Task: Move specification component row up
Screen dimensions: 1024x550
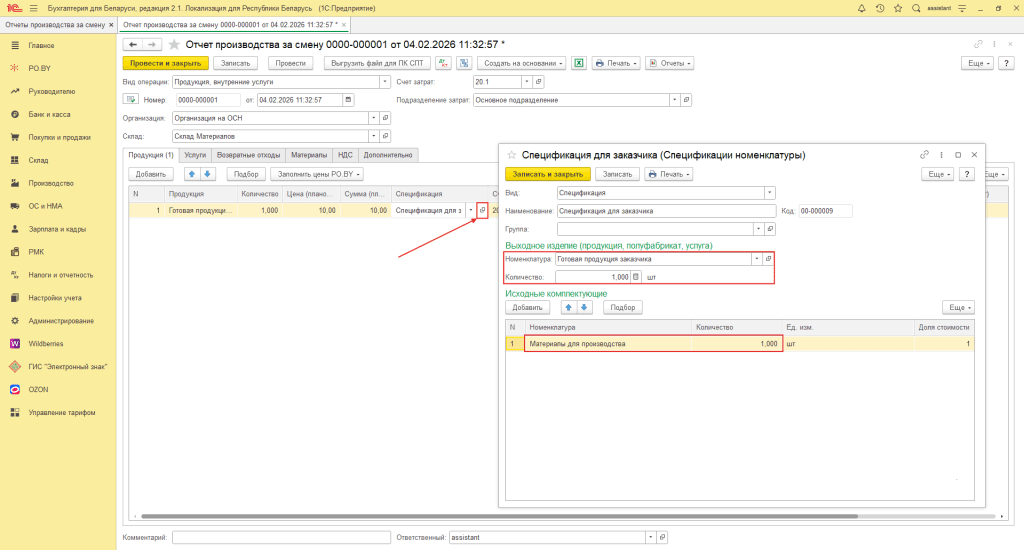Action: [x=570, y=307]
